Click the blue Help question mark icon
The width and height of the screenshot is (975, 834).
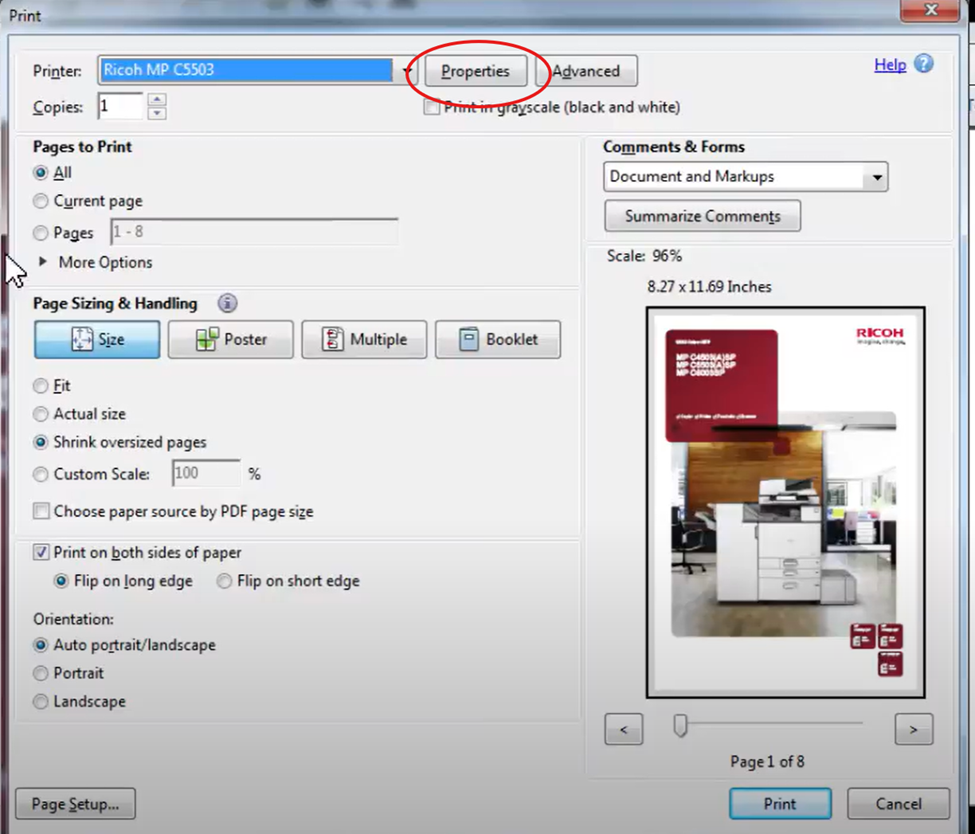[x=923, y=64]
